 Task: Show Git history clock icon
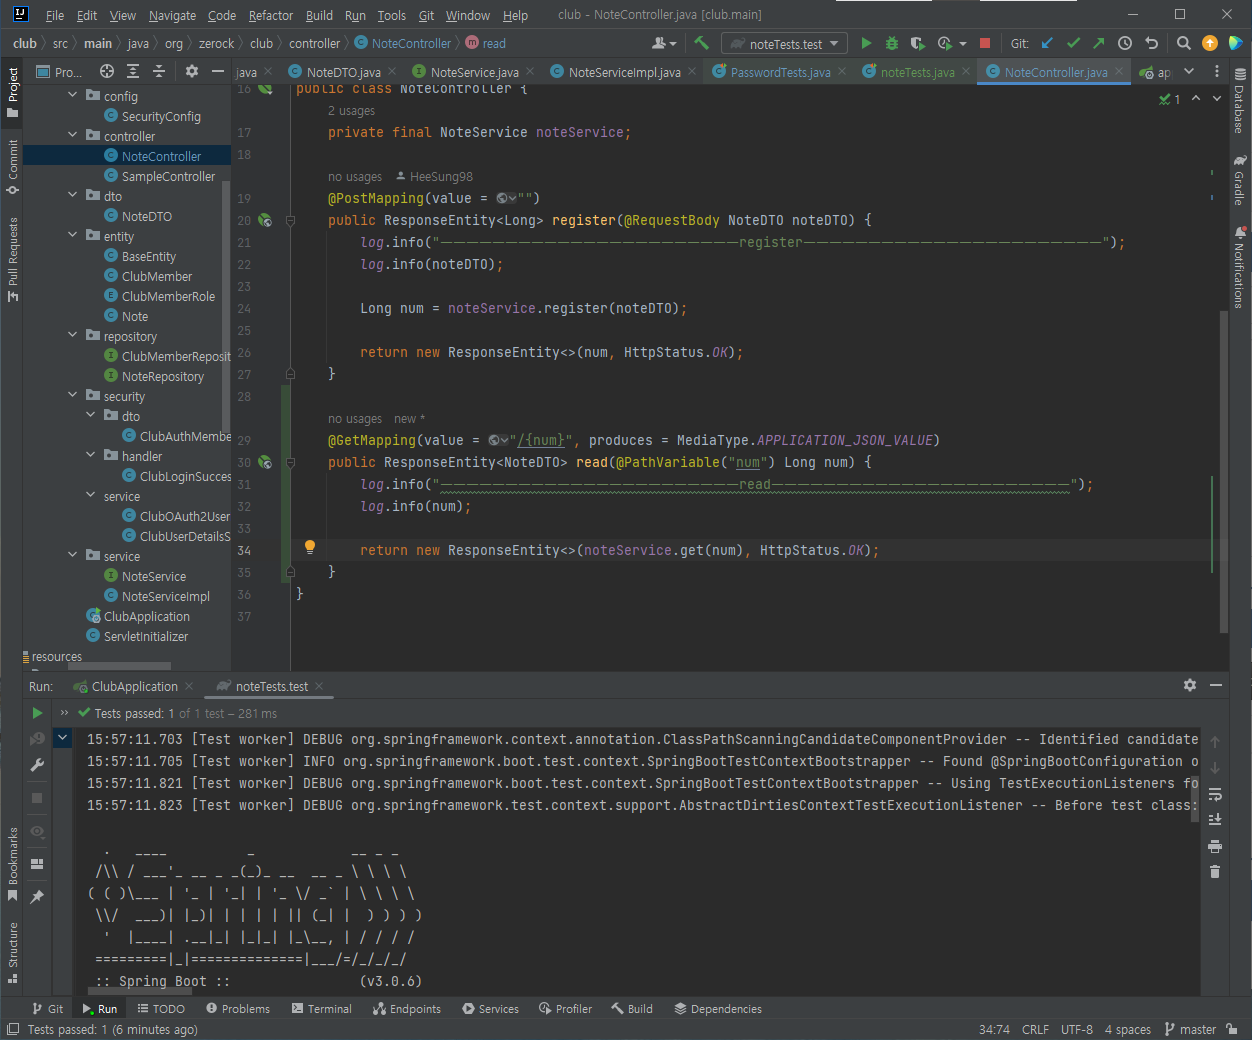coord(1125,43)
